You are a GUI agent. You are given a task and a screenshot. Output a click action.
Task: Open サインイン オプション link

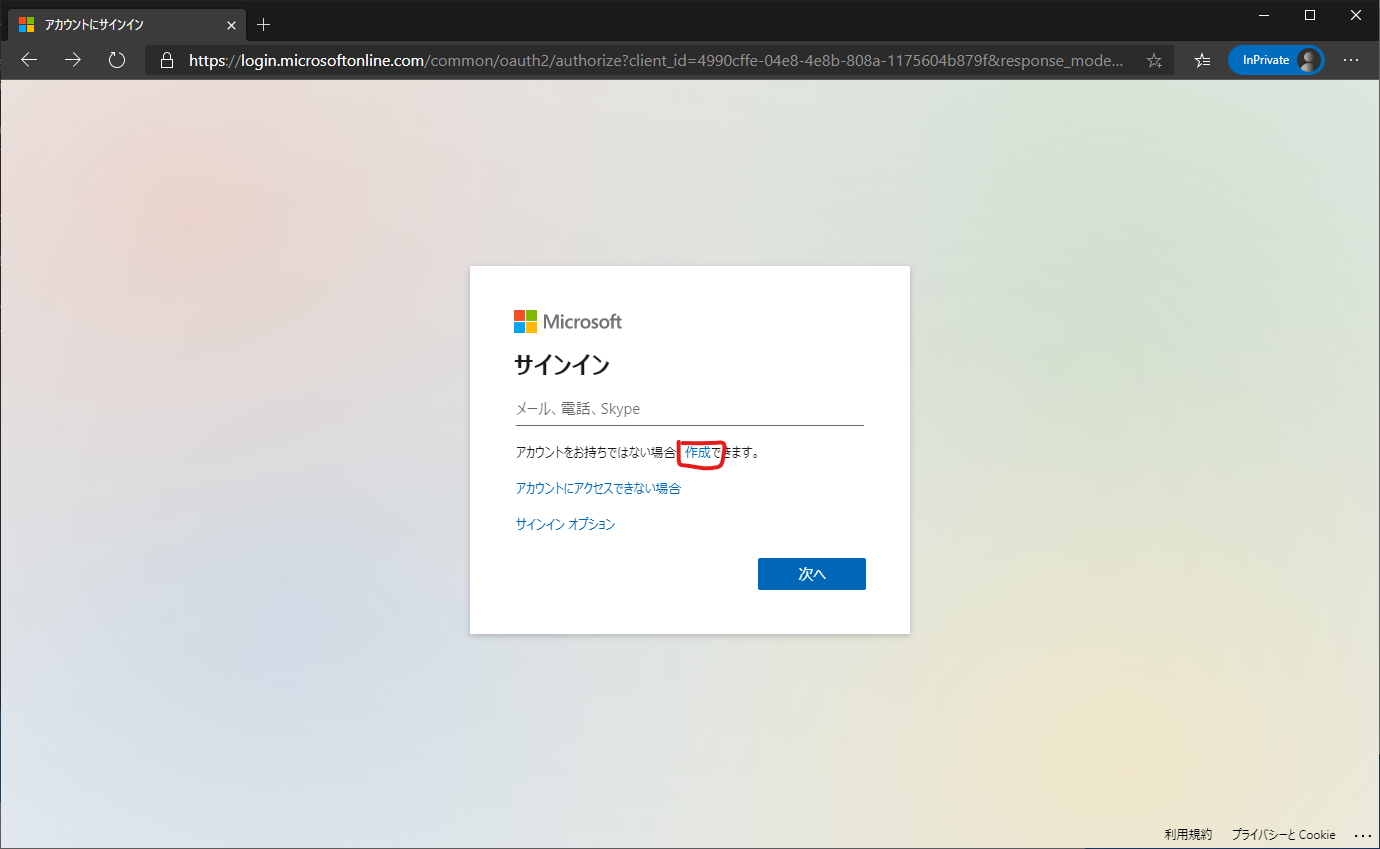point(565,524)
